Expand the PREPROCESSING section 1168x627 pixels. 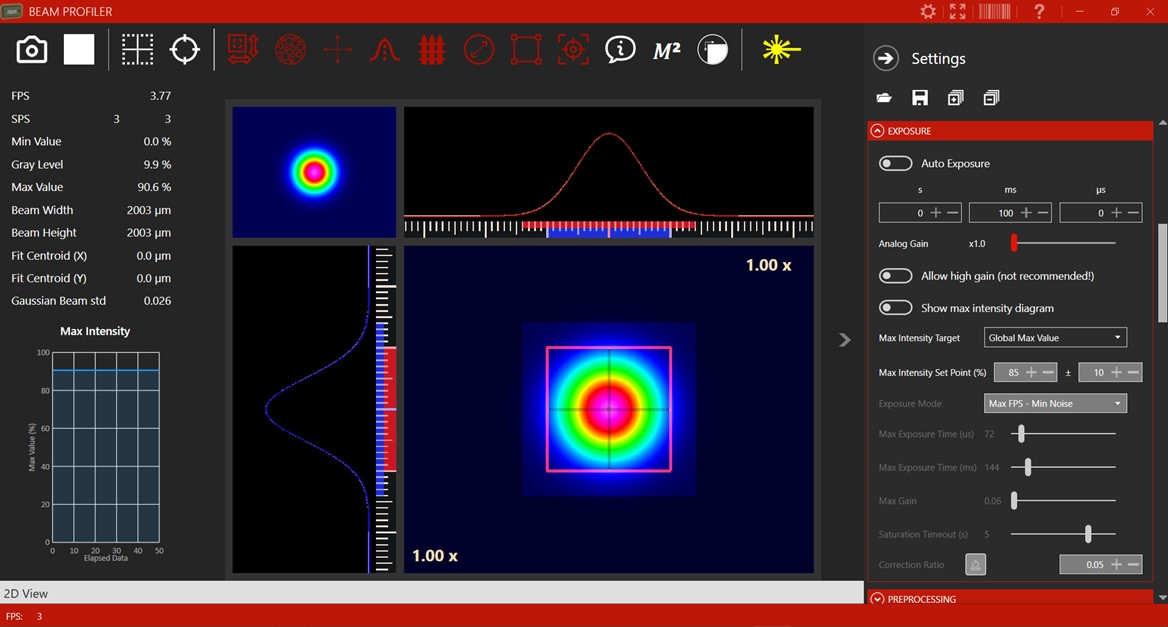[x=877, y=599]
